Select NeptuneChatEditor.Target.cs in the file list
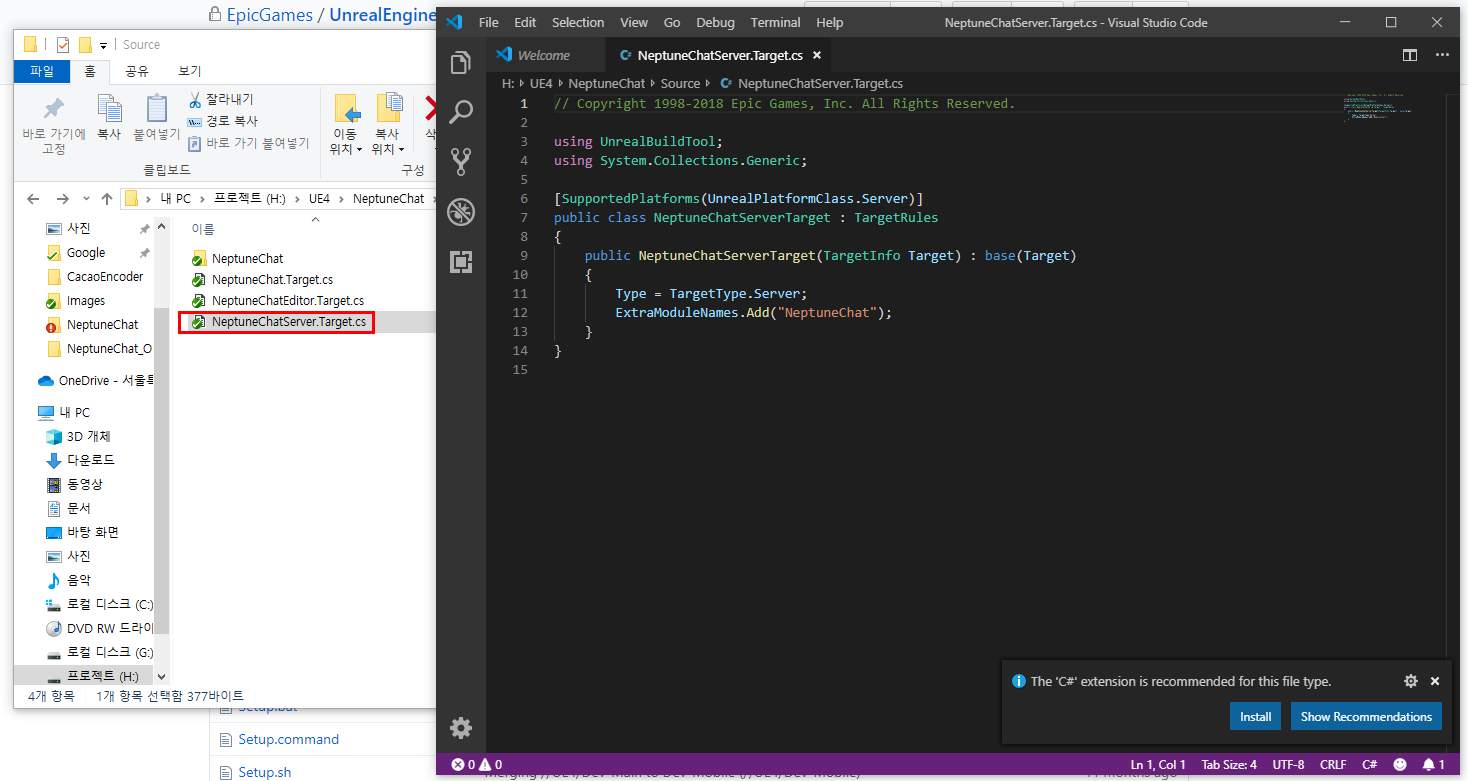 pos(278,300)
